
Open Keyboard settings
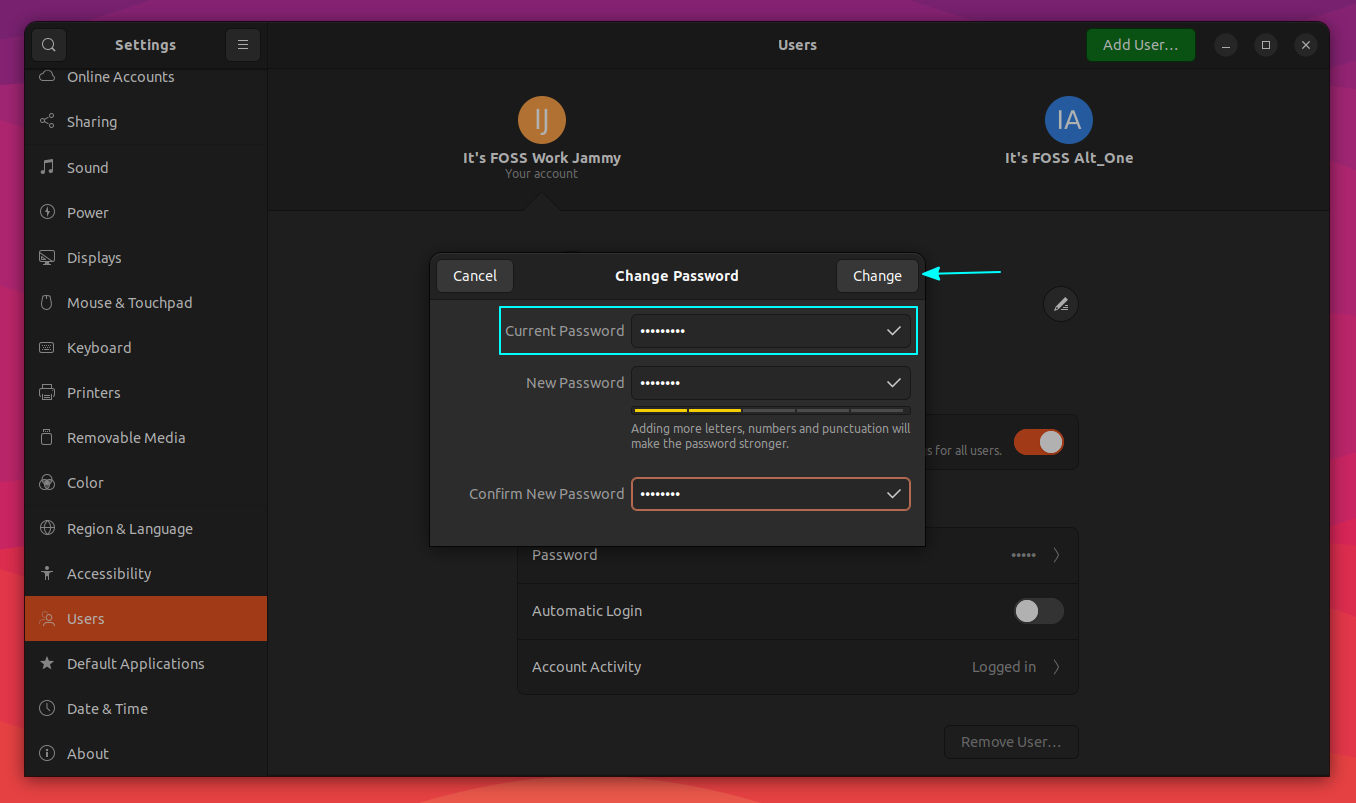point(146,348)
